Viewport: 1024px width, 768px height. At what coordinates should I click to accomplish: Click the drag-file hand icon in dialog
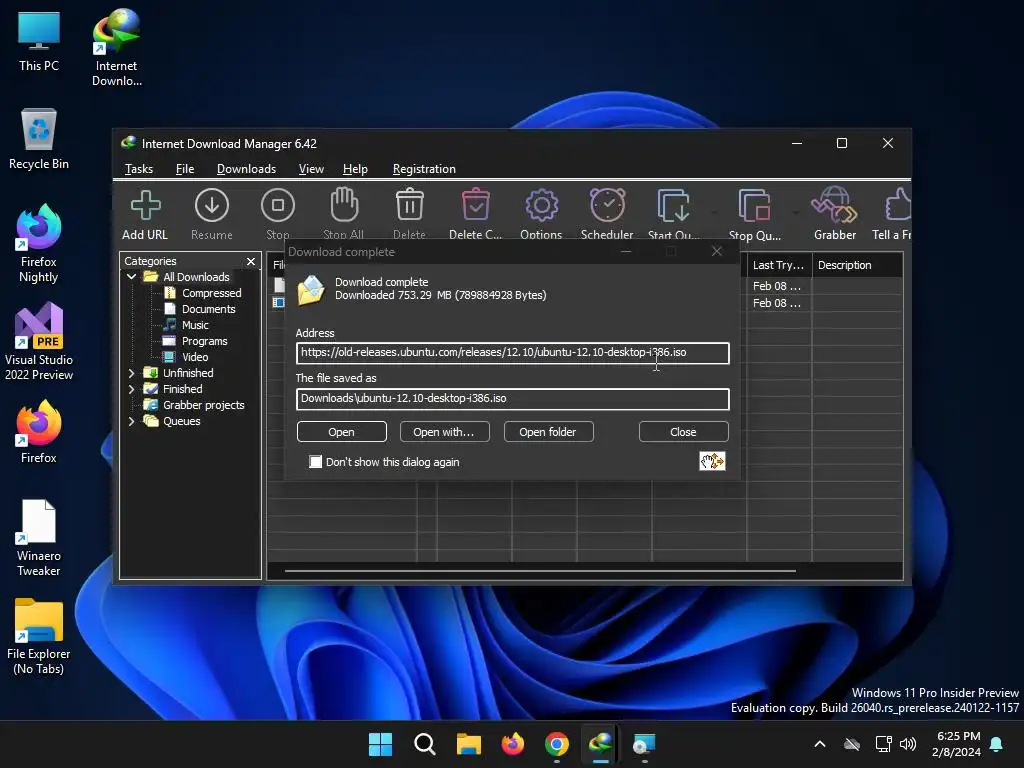click(712, 461)
